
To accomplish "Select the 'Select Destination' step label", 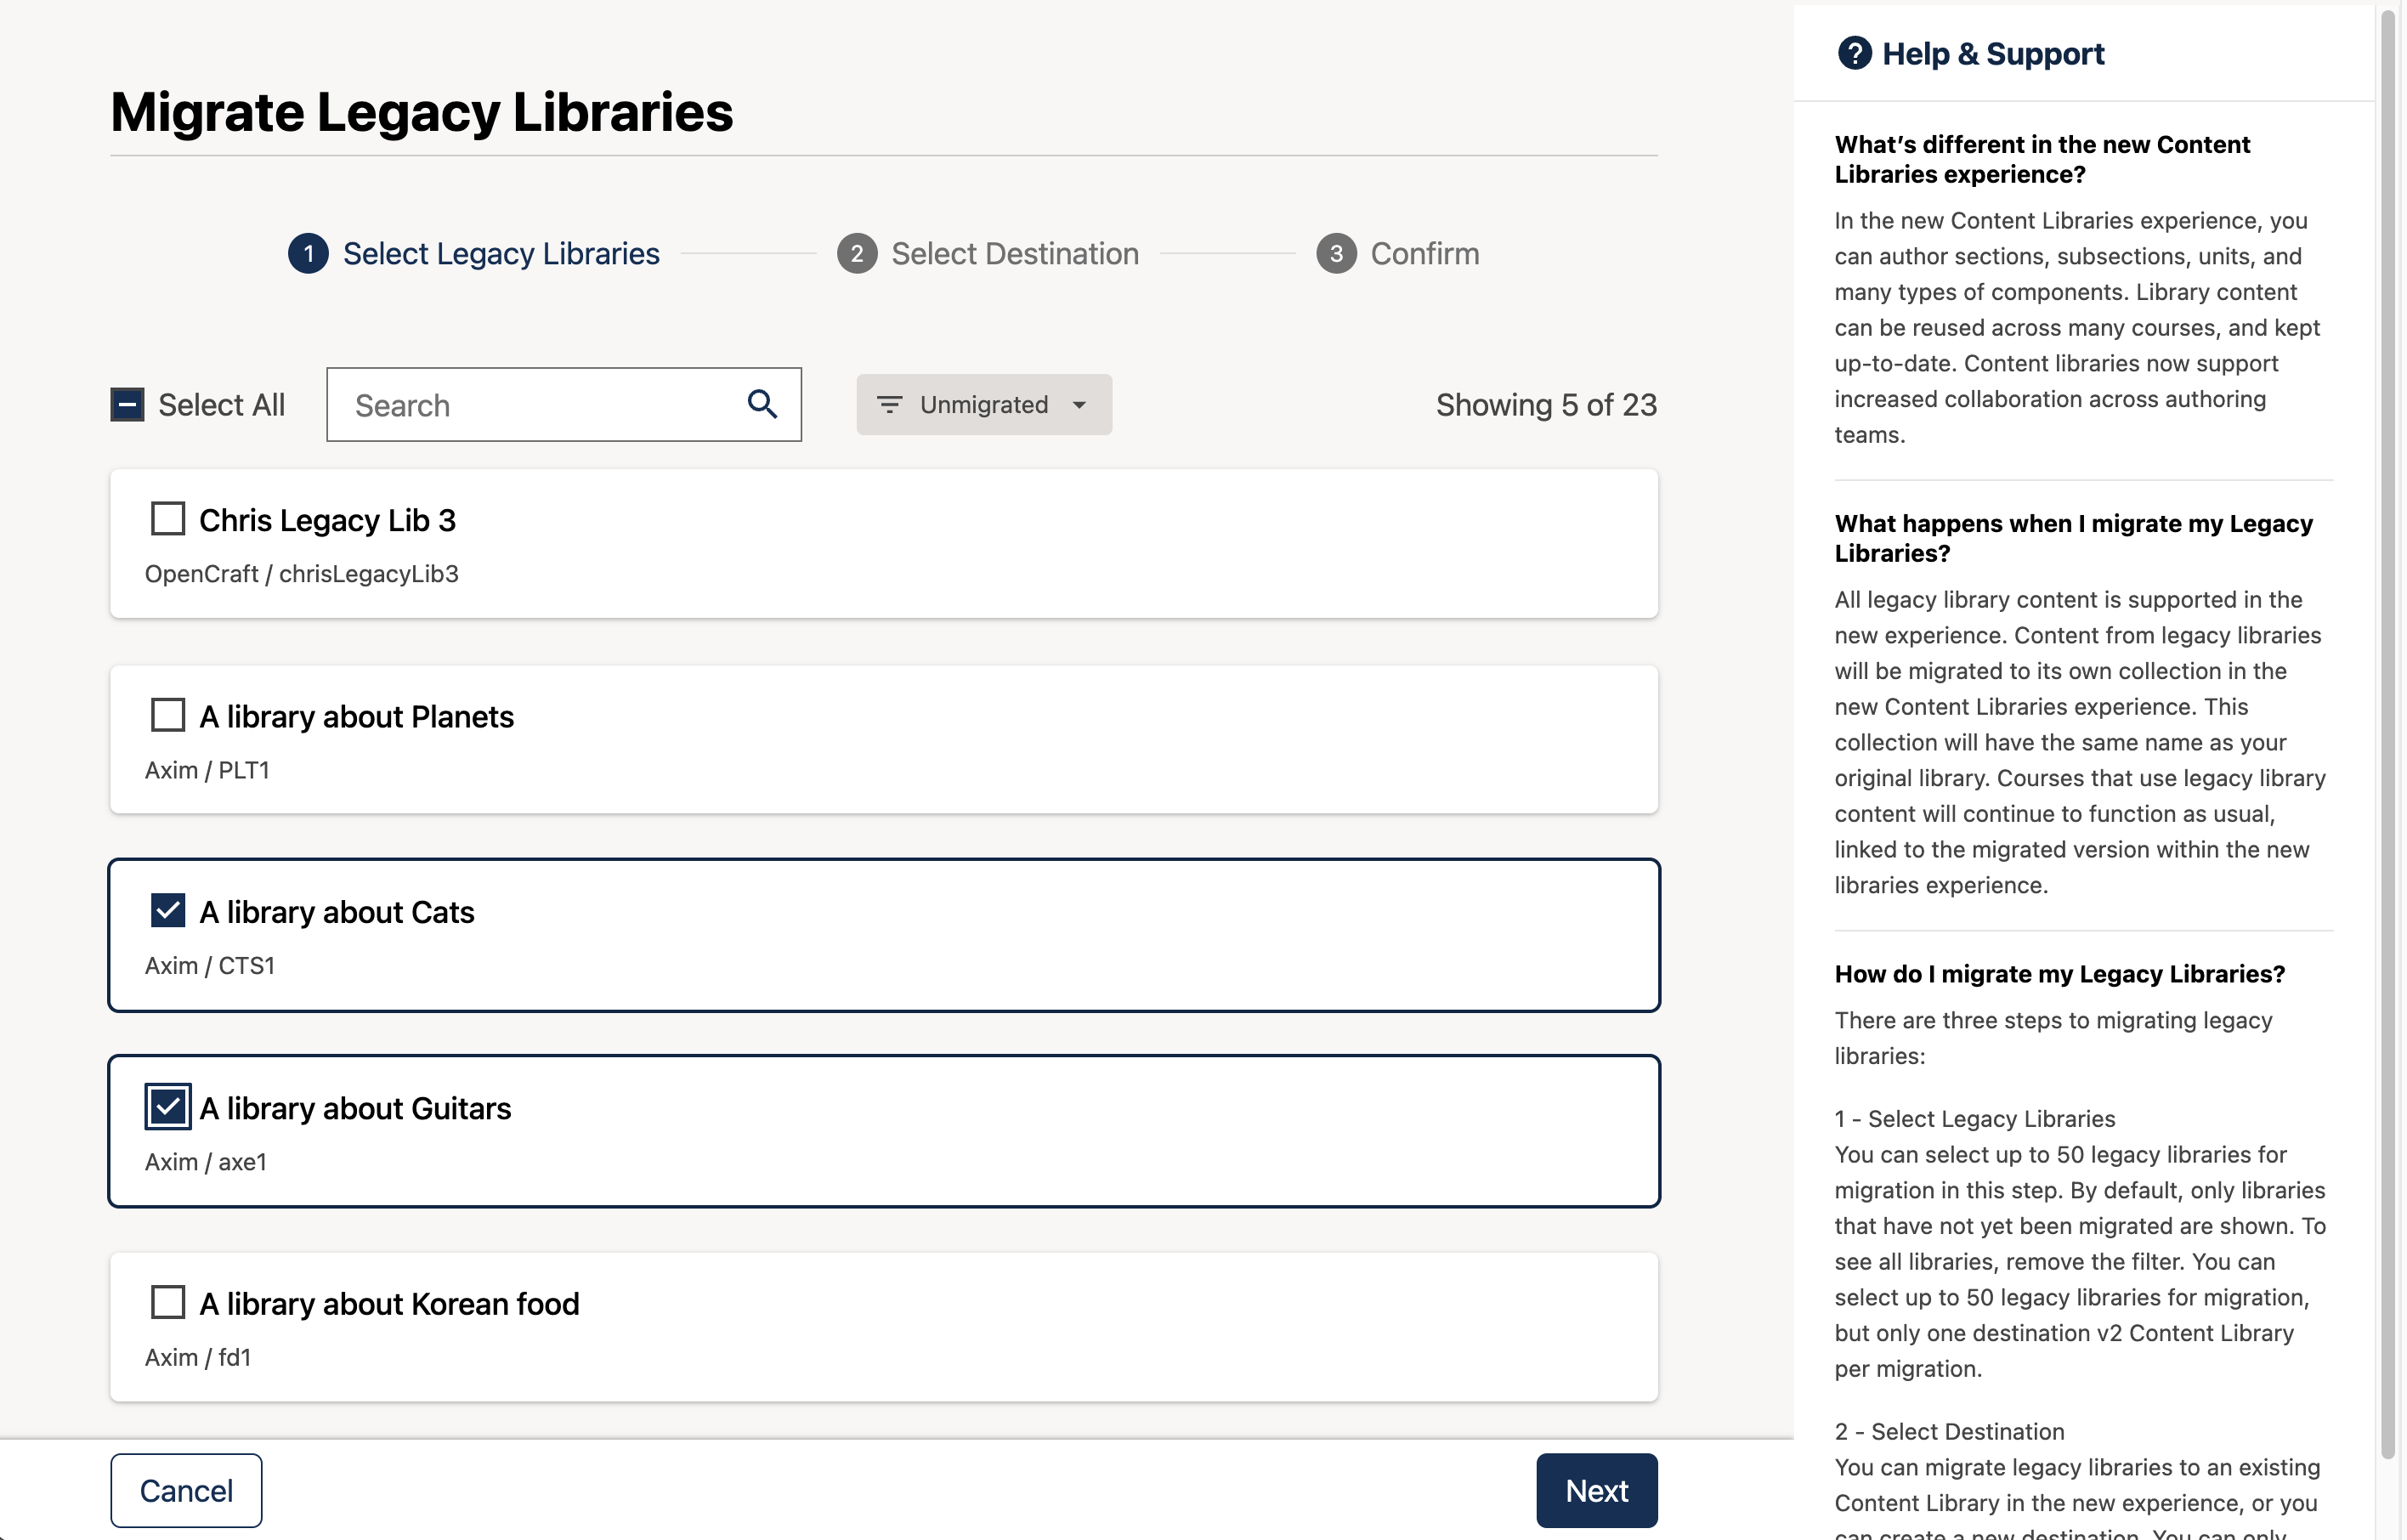I will (x=1015, y=253).
